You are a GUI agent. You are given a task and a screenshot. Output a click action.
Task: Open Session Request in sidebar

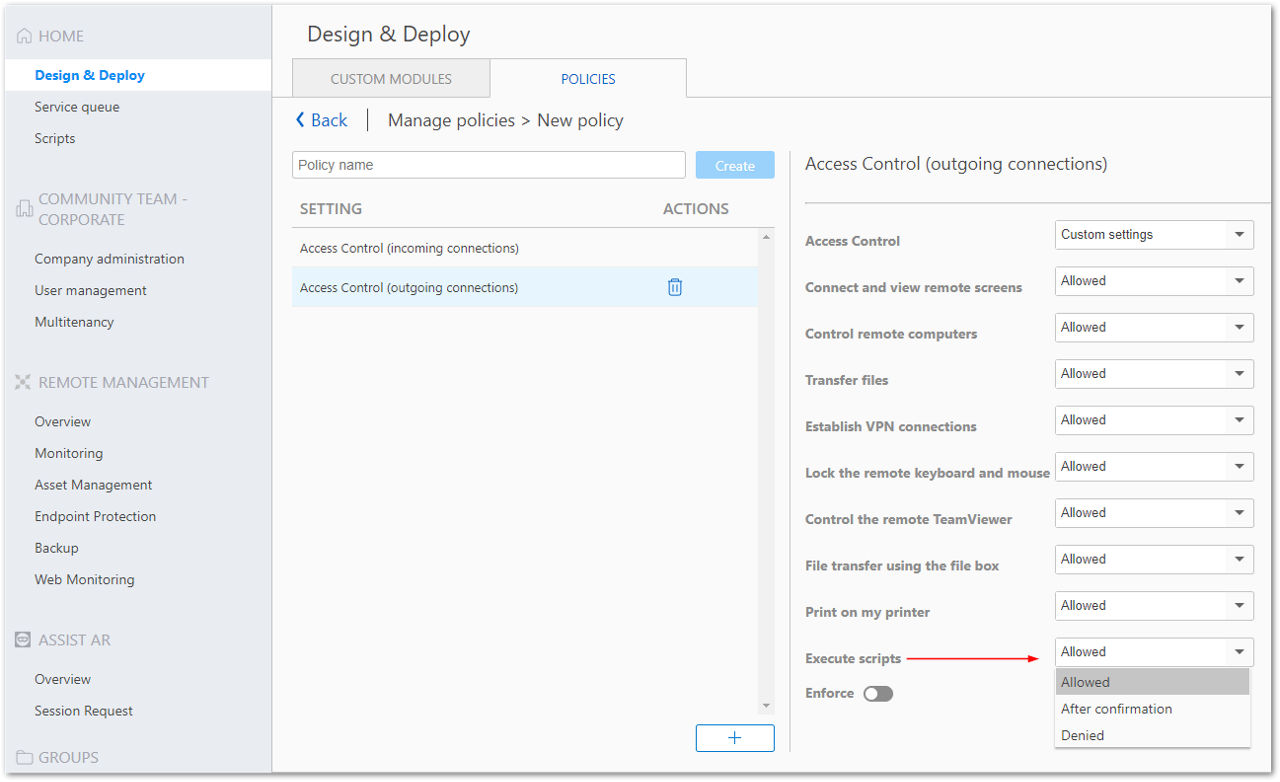click(83, 711)
